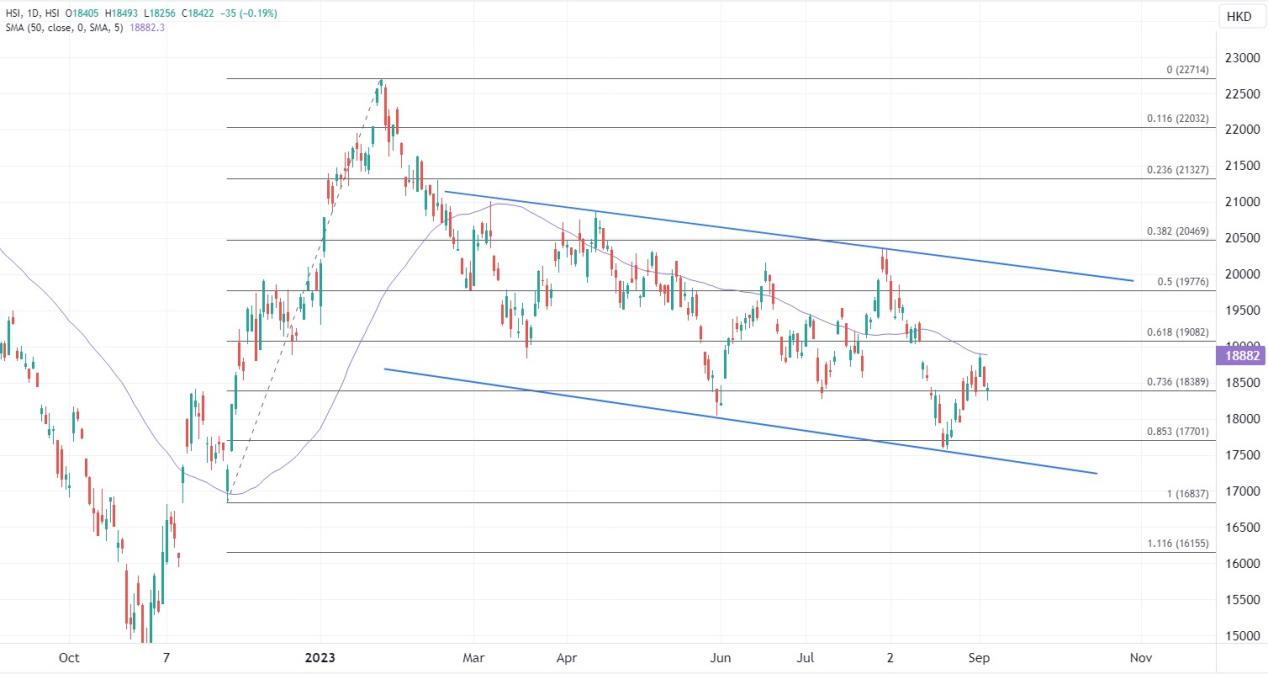This screenshot has height=674, width=1268.
Task: Select the upper blue channel trendline
Action: tap(790, 236)
